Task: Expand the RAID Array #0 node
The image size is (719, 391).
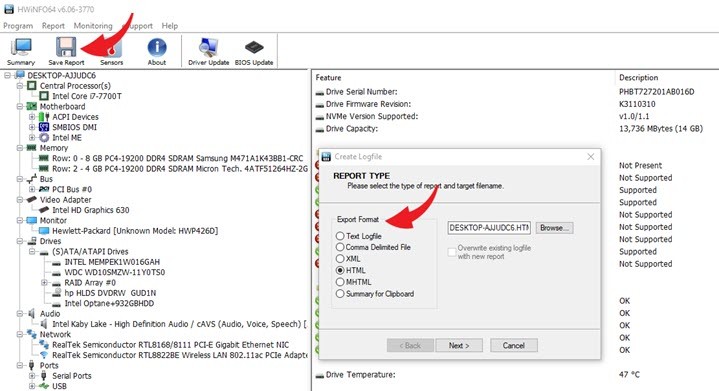Action: pos(44,282)
